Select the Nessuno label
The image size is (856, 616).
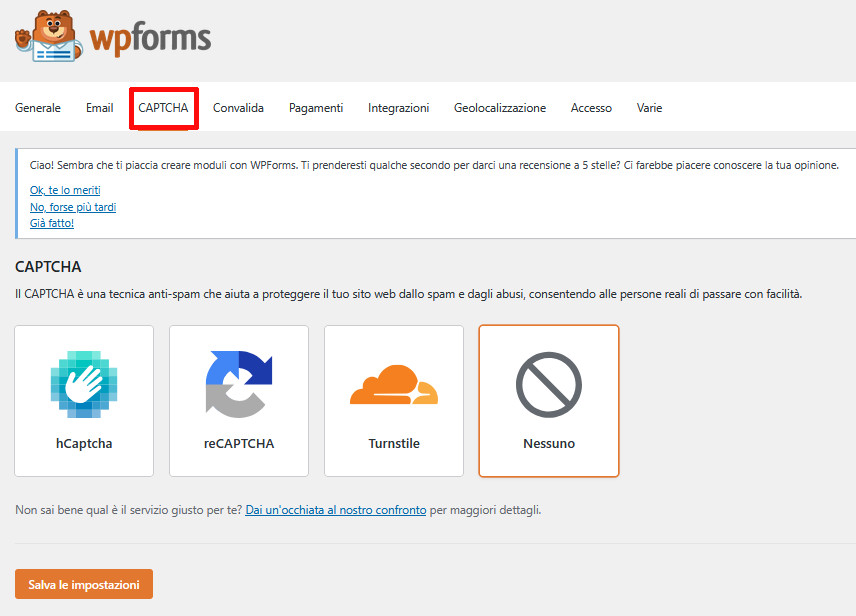point(549,443)
